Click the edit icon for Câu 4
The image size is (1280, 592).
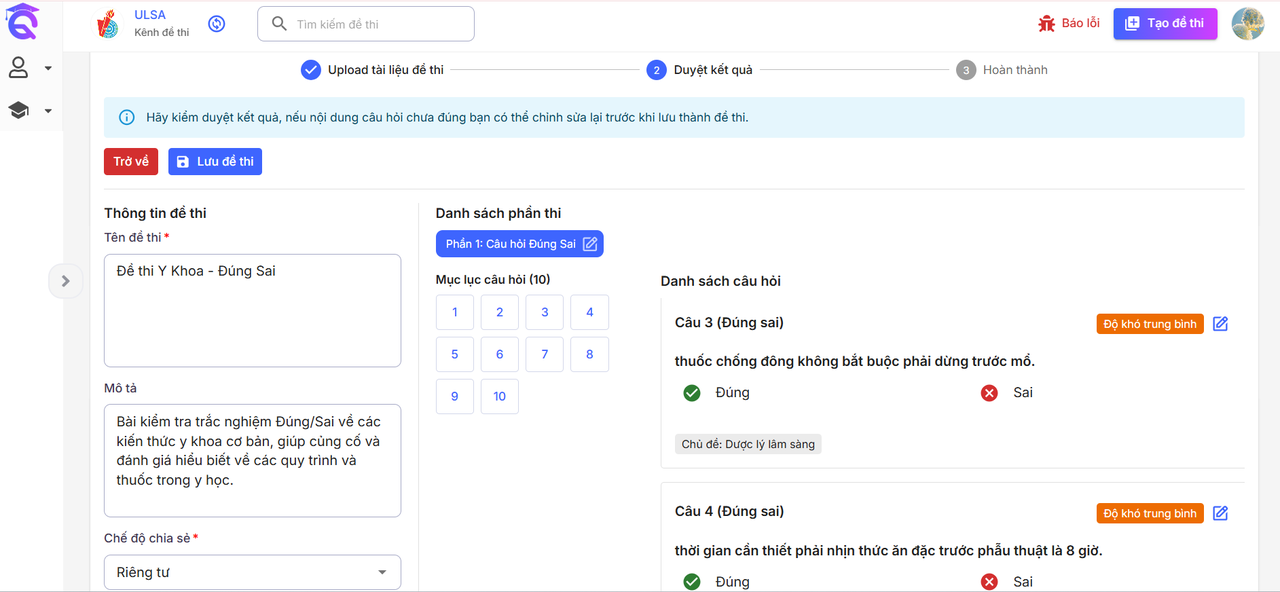tap(1220, 513)
